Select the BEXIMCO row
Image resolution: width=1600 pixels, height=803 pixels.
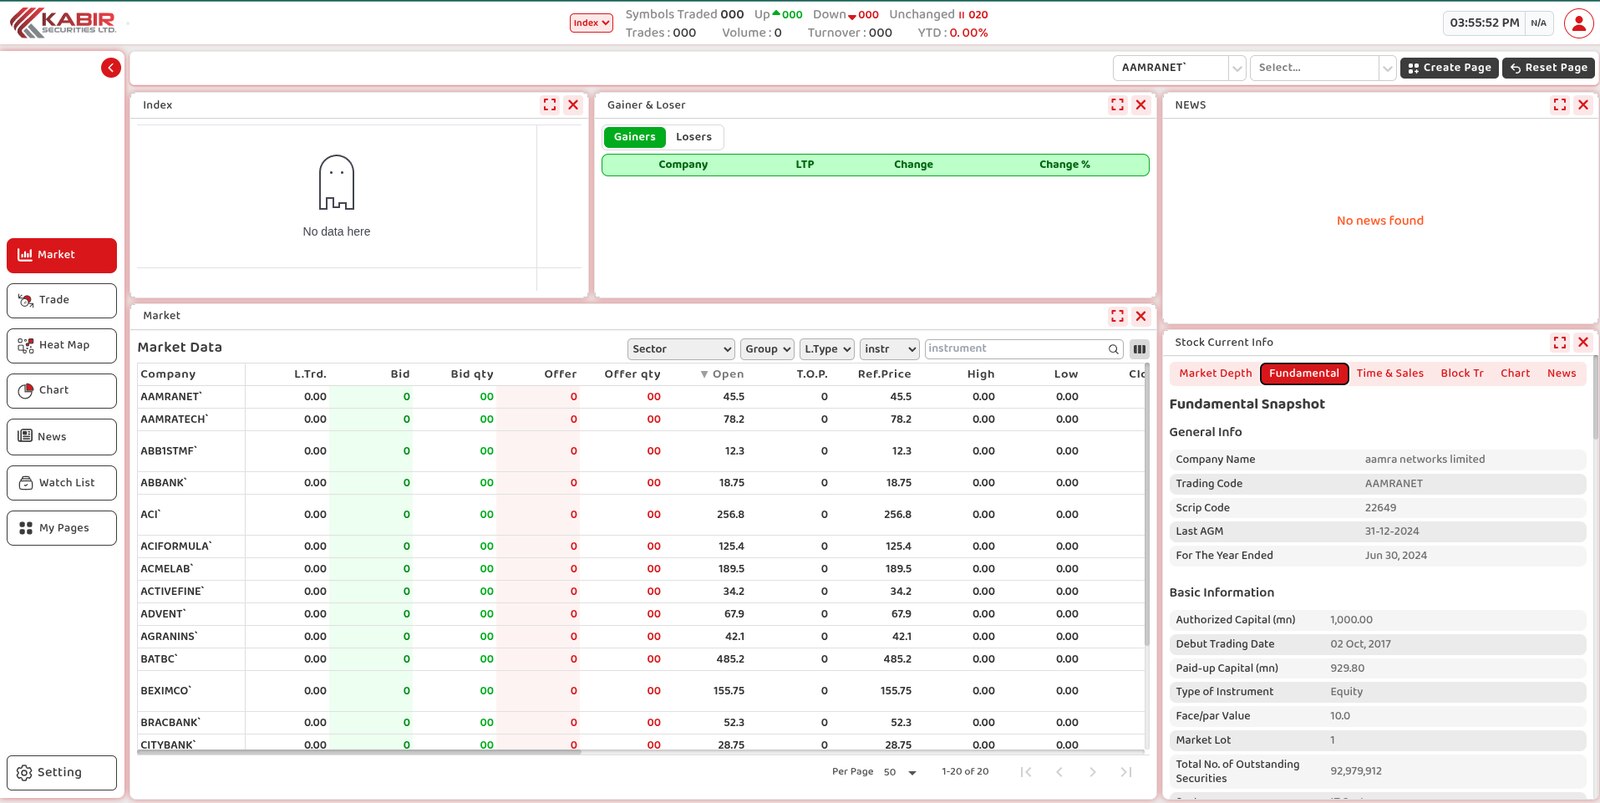click(640, 691)
